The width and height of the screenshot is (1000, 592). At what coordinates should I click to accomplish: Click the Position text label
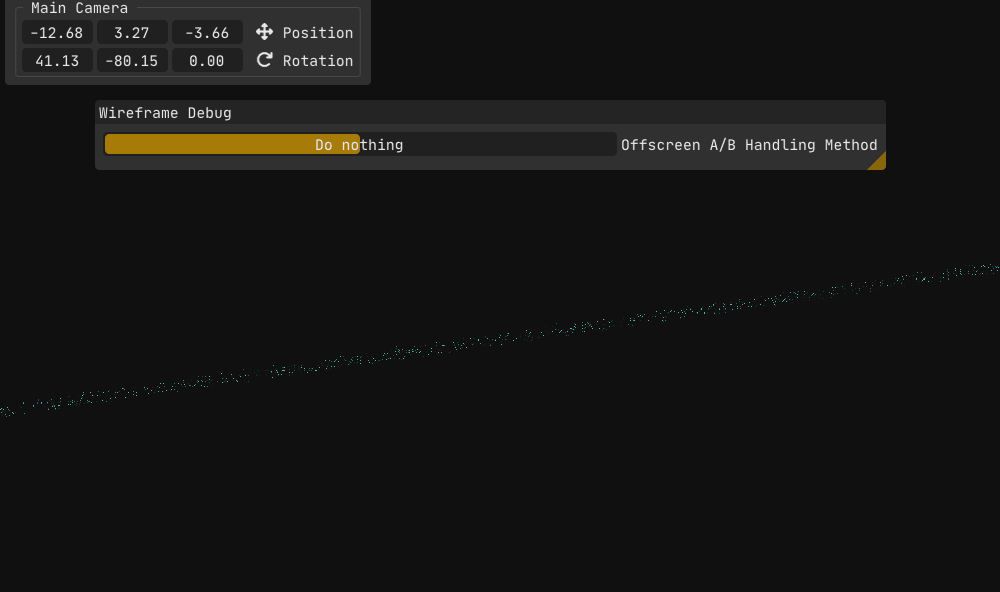(x=317, y=33)
